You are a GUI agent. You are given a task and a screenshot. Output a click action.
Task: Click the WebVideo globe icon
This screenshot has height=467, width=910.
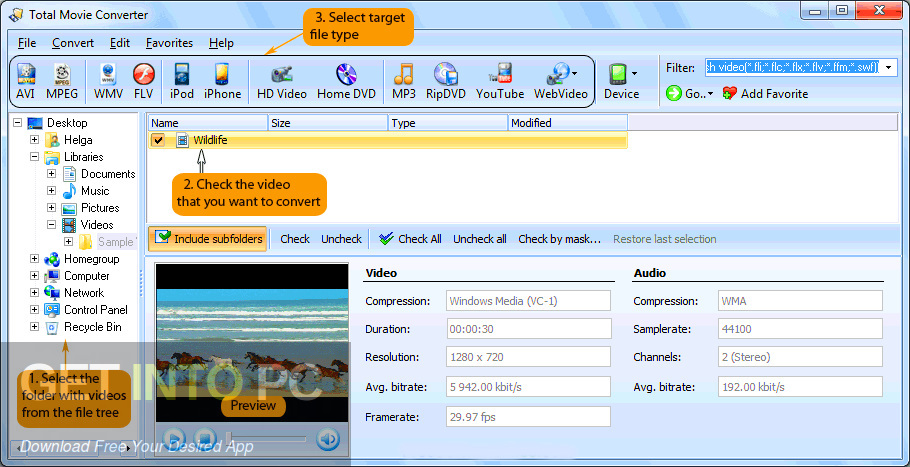pos(557,74)
